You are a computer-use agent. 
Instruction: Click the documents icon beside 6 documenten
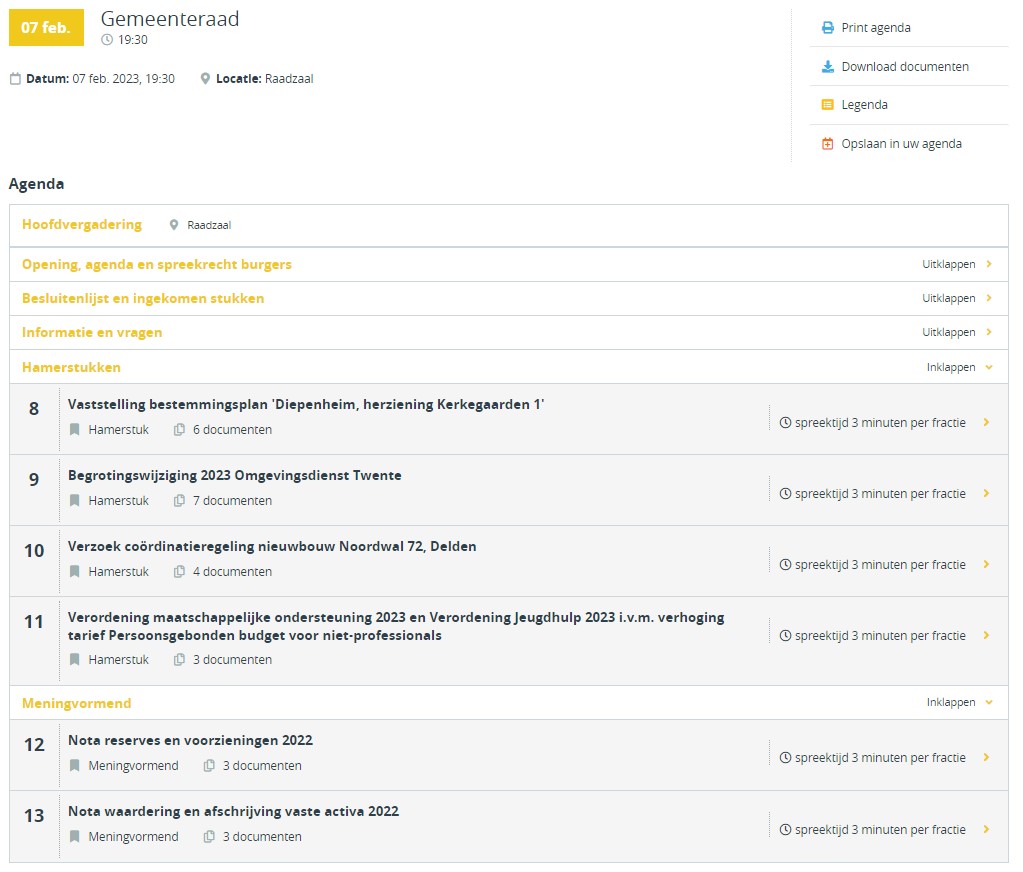pos(179,430)
